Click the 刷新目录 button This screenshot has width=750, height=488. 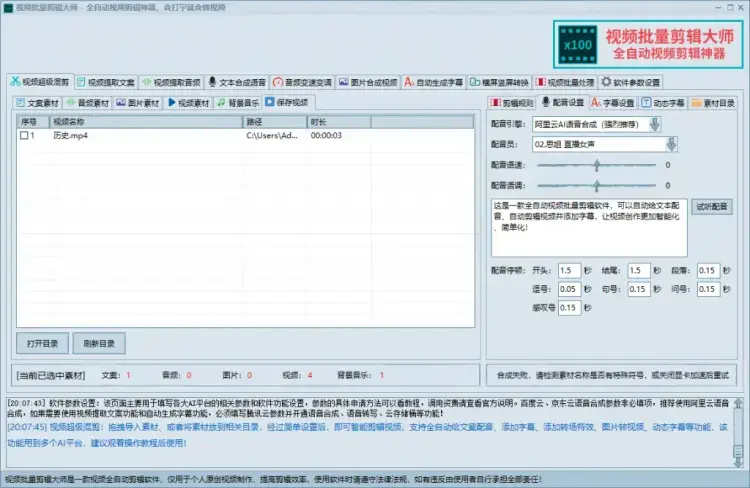[99, 344]
